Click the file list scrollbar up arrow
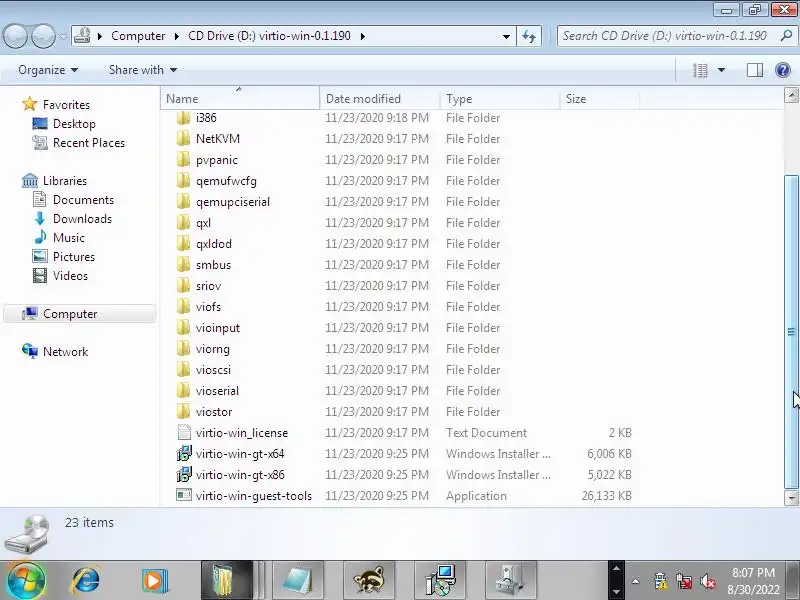 791,95
